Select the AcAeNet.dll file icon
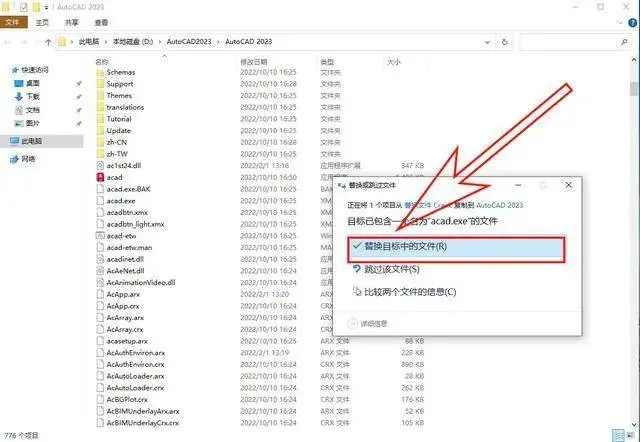The width and height of the screenshot is (640, 442). 100,271
